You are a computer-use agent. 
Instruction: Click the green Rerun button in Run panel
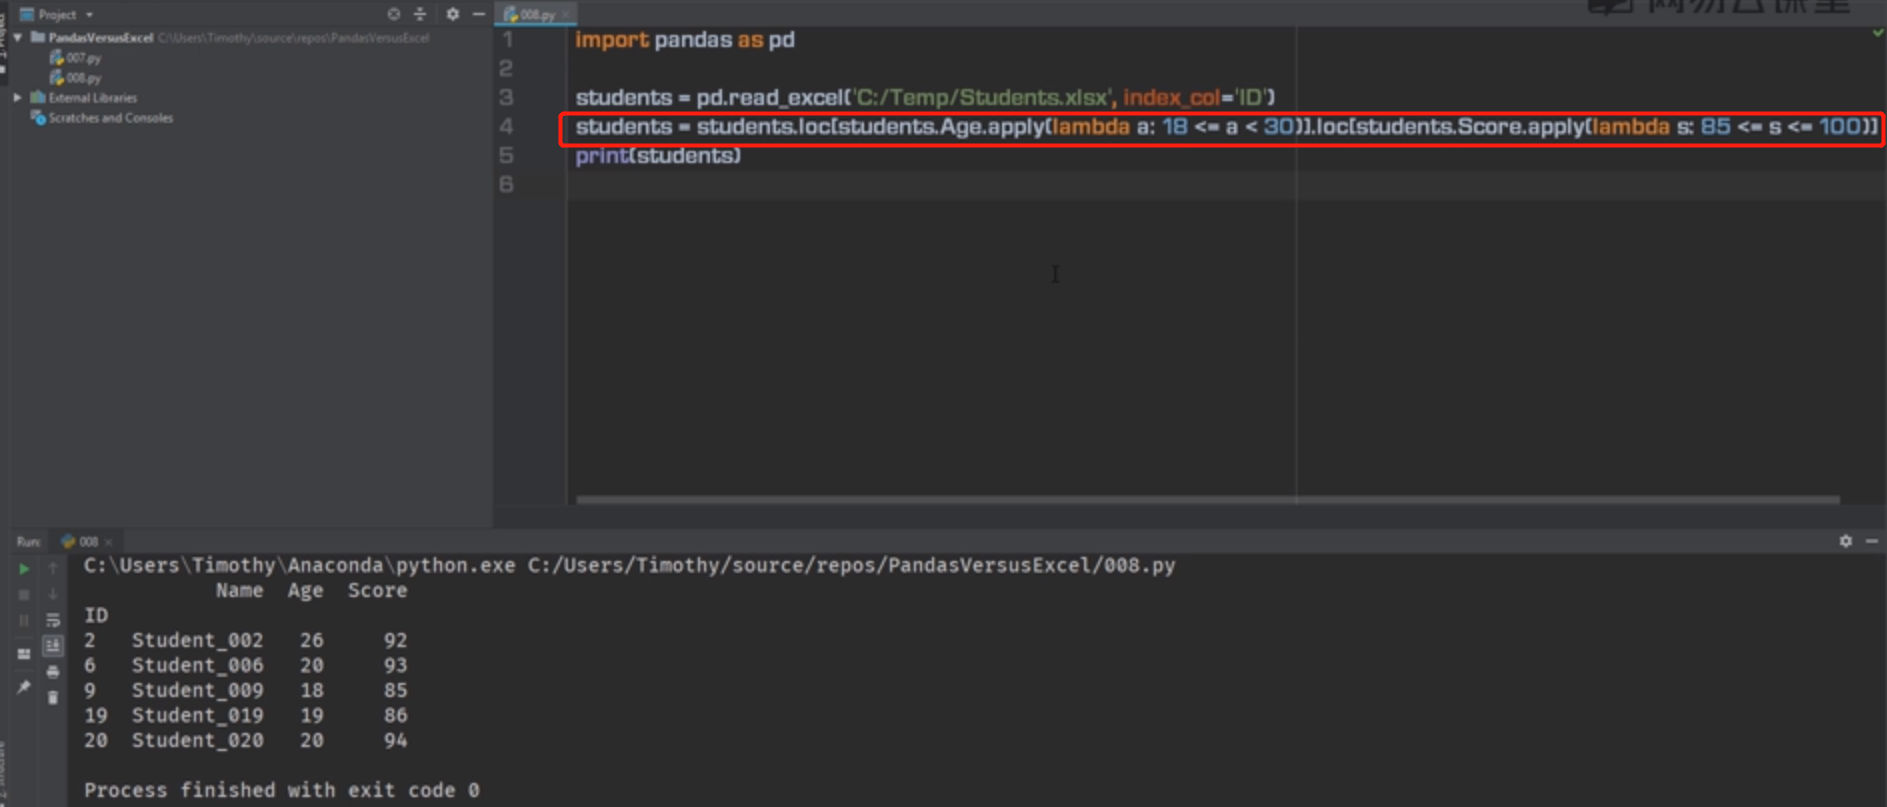tap(24, 569)
